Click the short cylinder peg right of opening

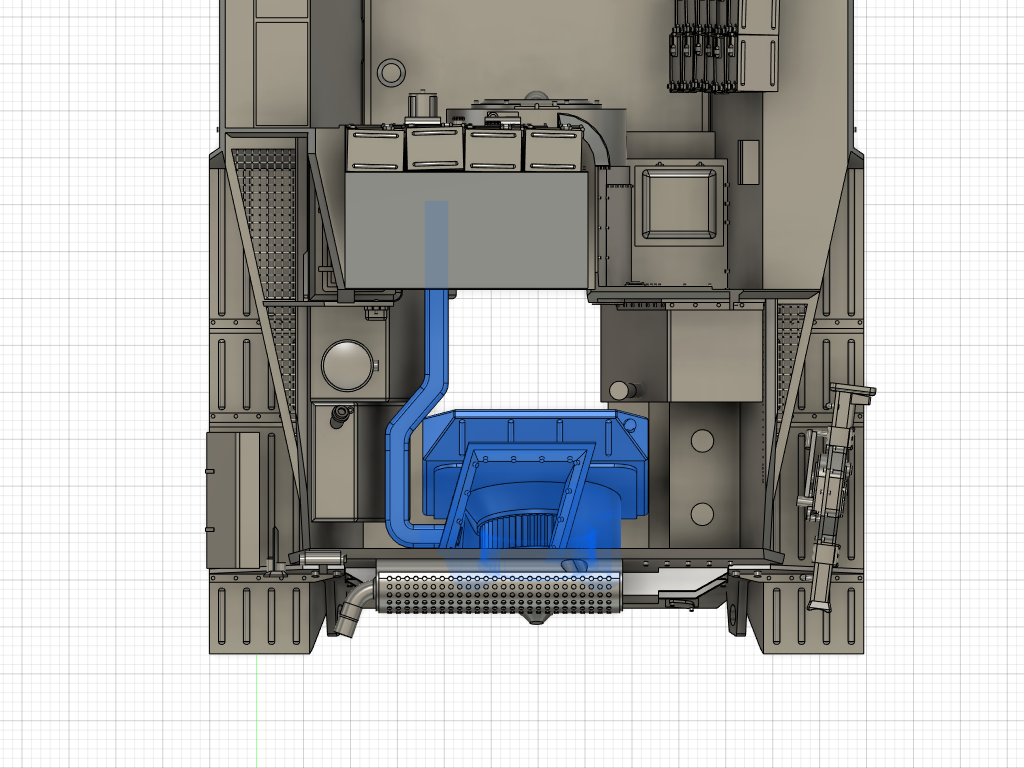click(621, 389)
